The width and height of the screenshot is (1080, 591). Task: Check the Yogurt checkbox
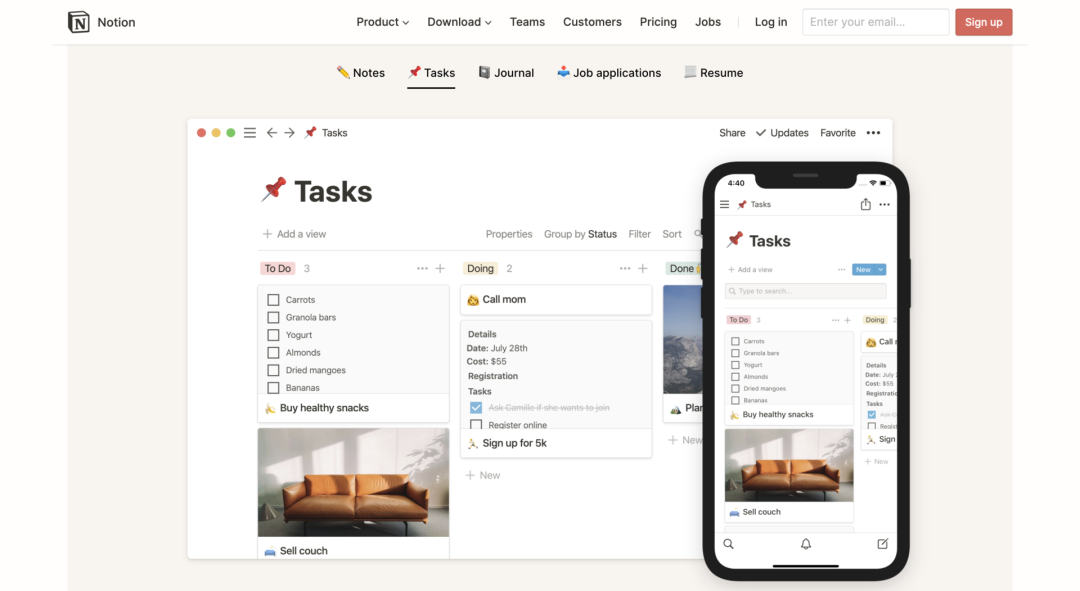point(273,335)
